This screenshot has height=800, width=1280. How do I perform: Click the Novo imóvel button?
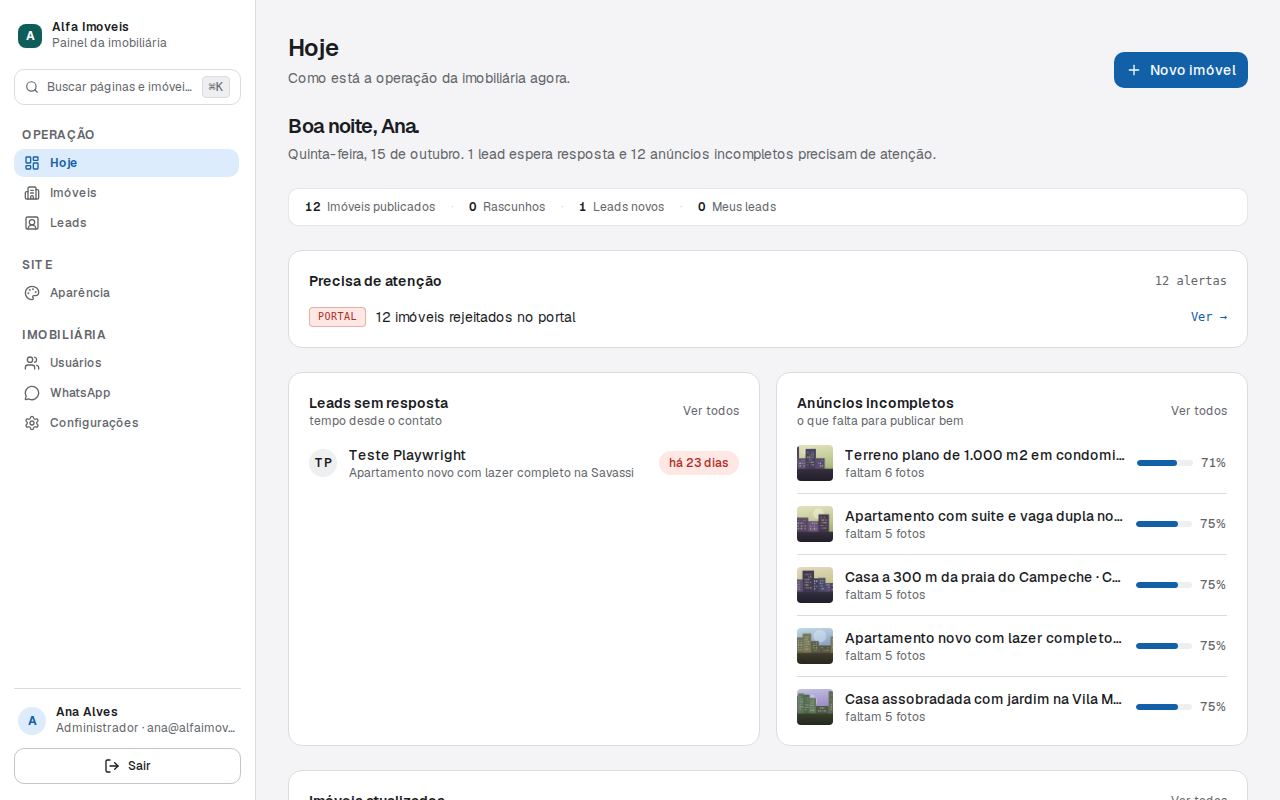pos(1181,70)
